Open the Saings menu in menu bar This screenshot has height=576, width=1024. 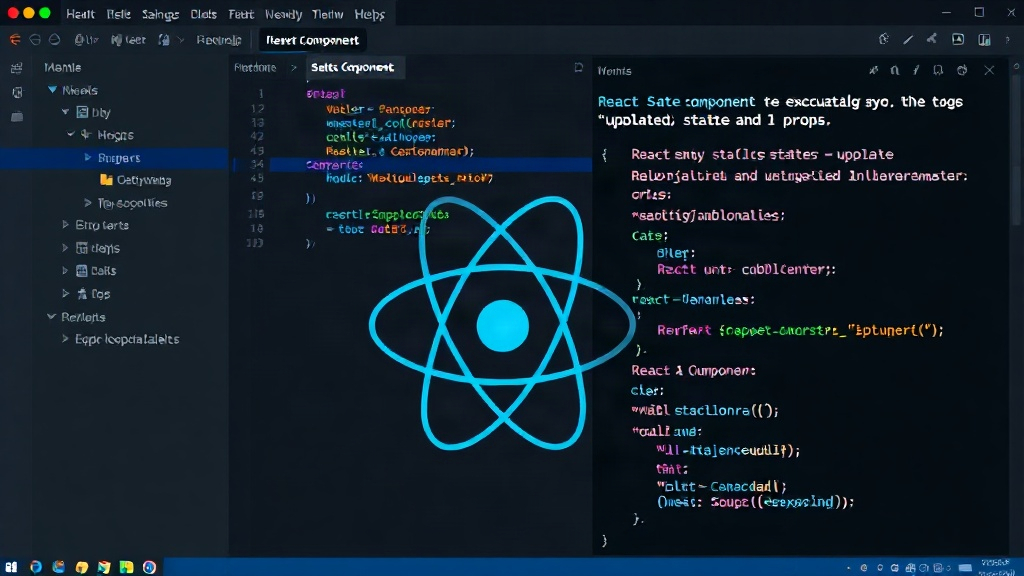click(160, 14)
